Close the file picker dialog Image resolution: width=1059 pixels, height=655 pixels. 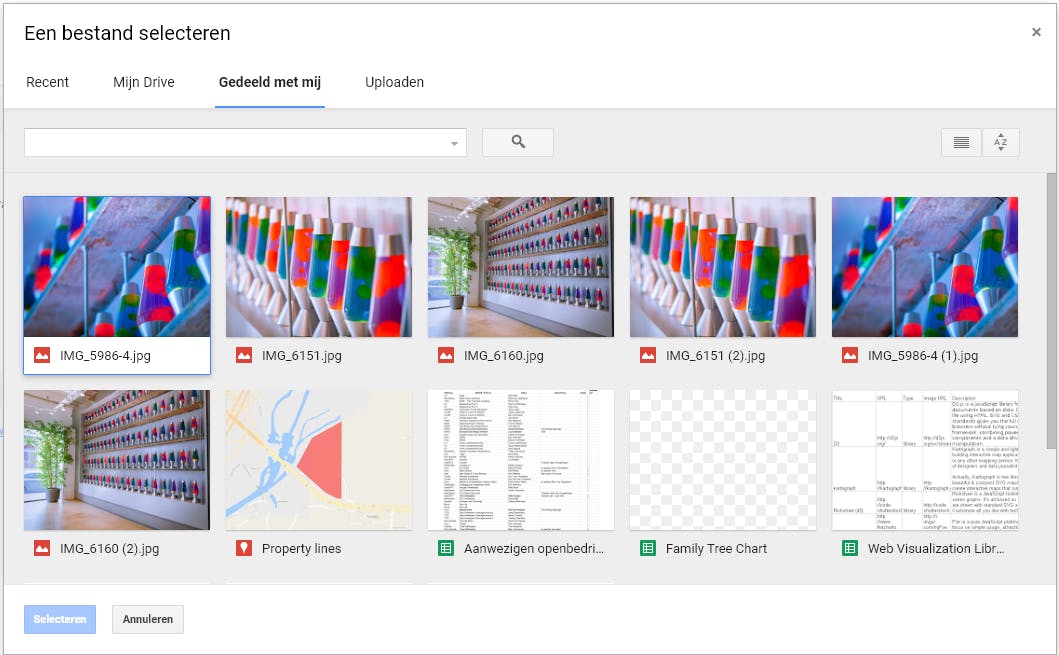(x=1036, y=32)
